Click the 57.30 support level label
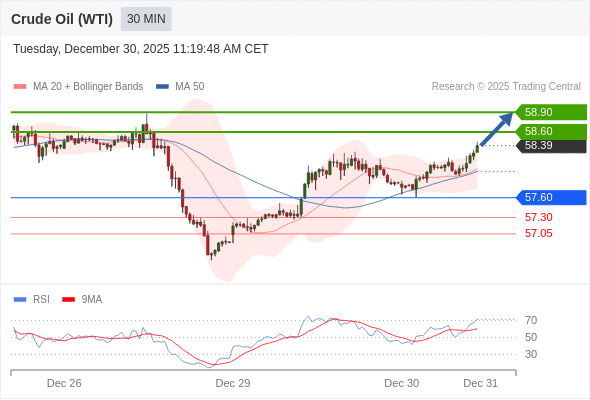Viewport: 590px width, 400px height. point(539,217)
